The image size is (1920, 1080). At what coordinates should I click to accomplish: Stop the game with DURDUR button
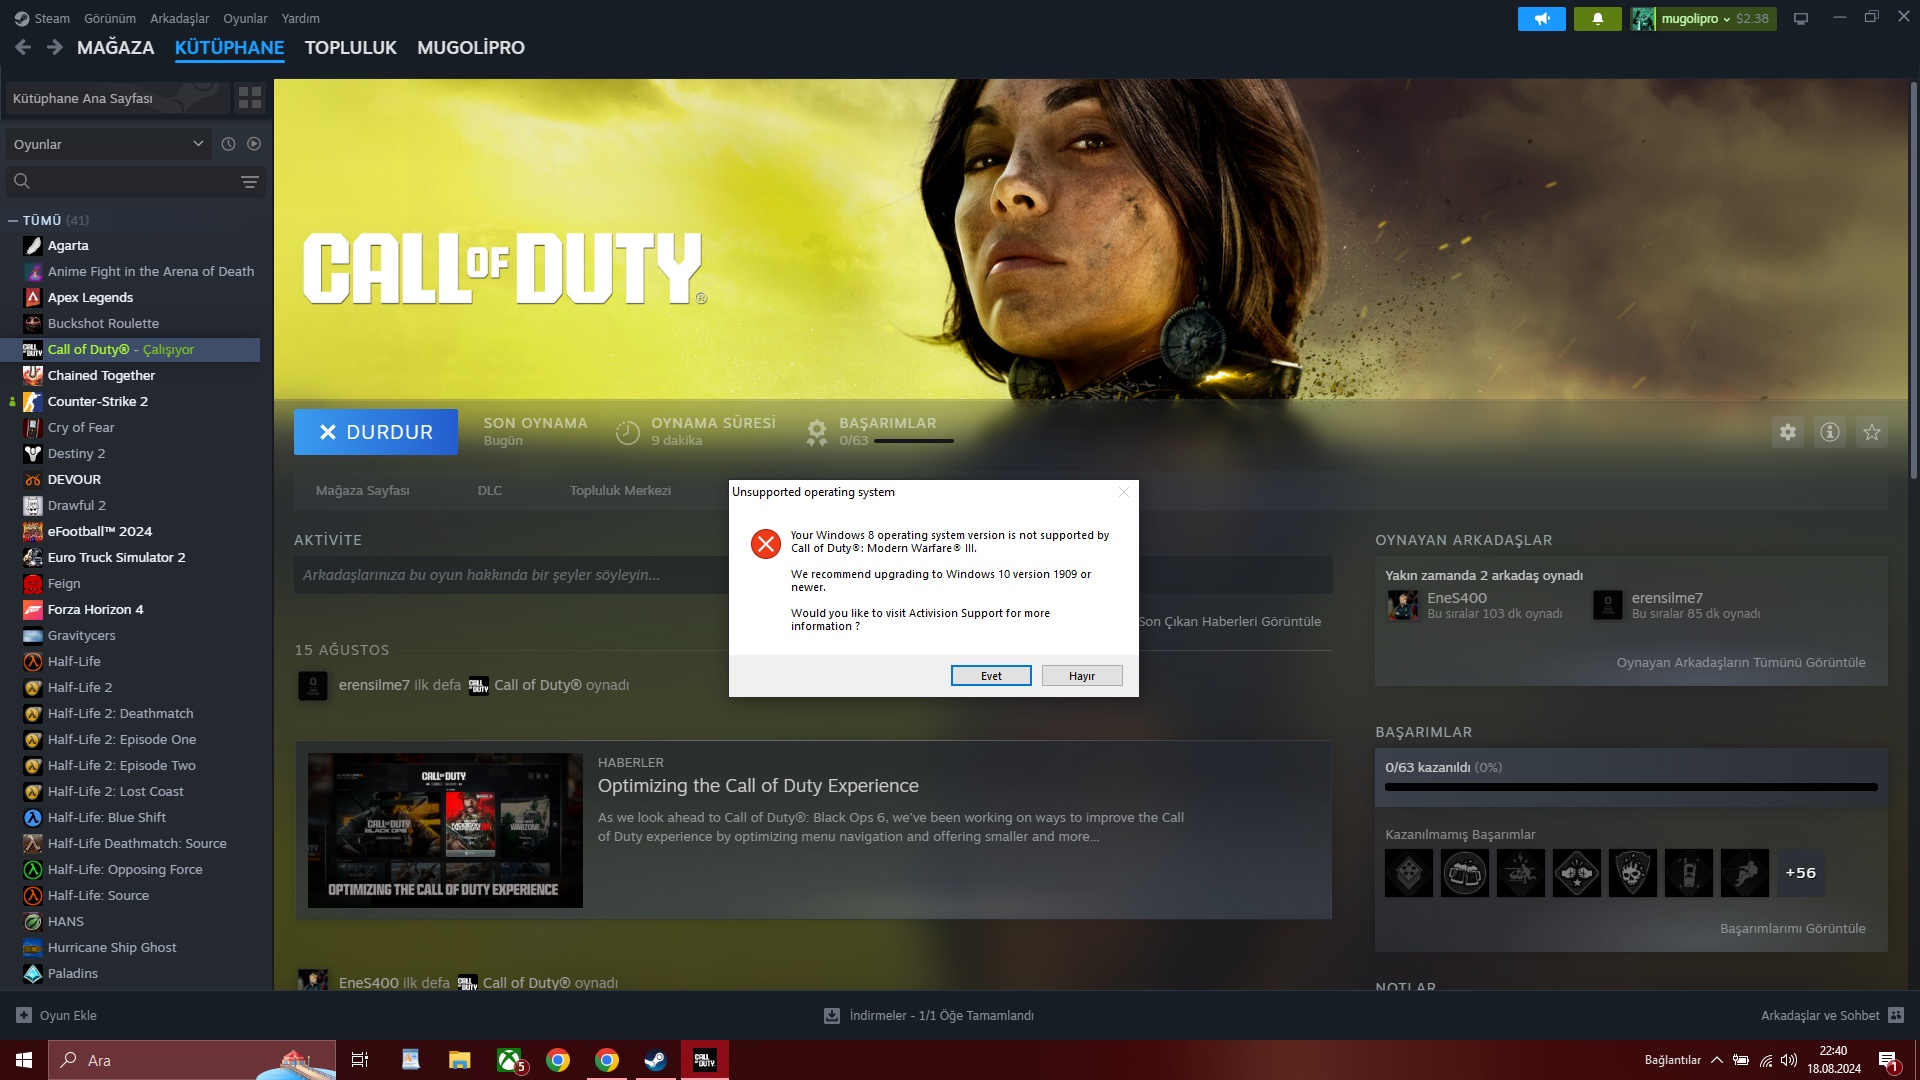click(376, 432)
